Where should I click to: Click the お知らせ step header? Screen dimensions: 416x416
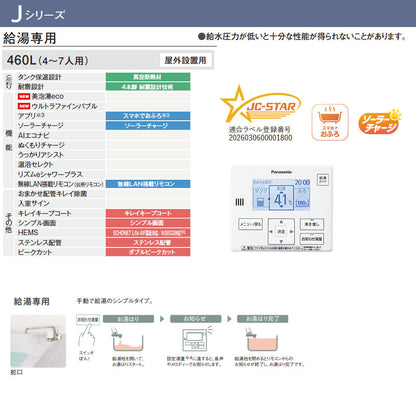tap(196, 319)
